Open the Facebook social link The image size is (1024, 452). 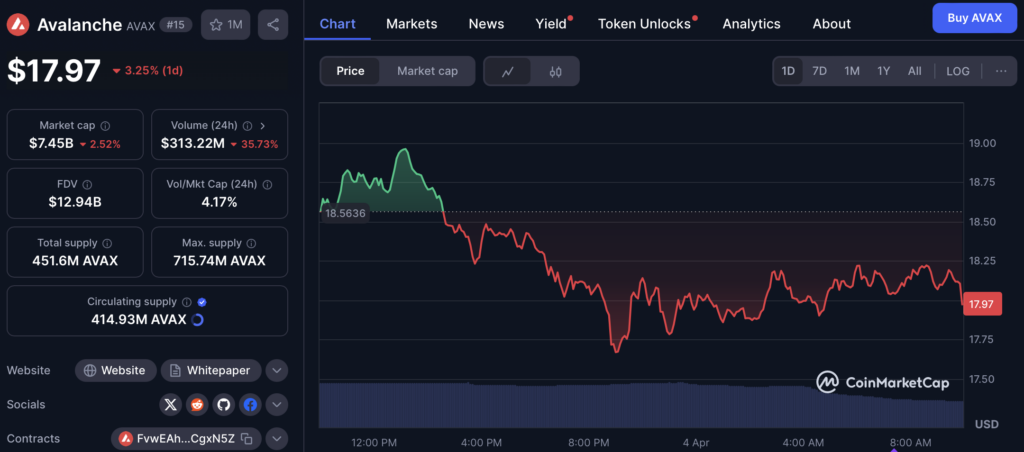(250, 405)
